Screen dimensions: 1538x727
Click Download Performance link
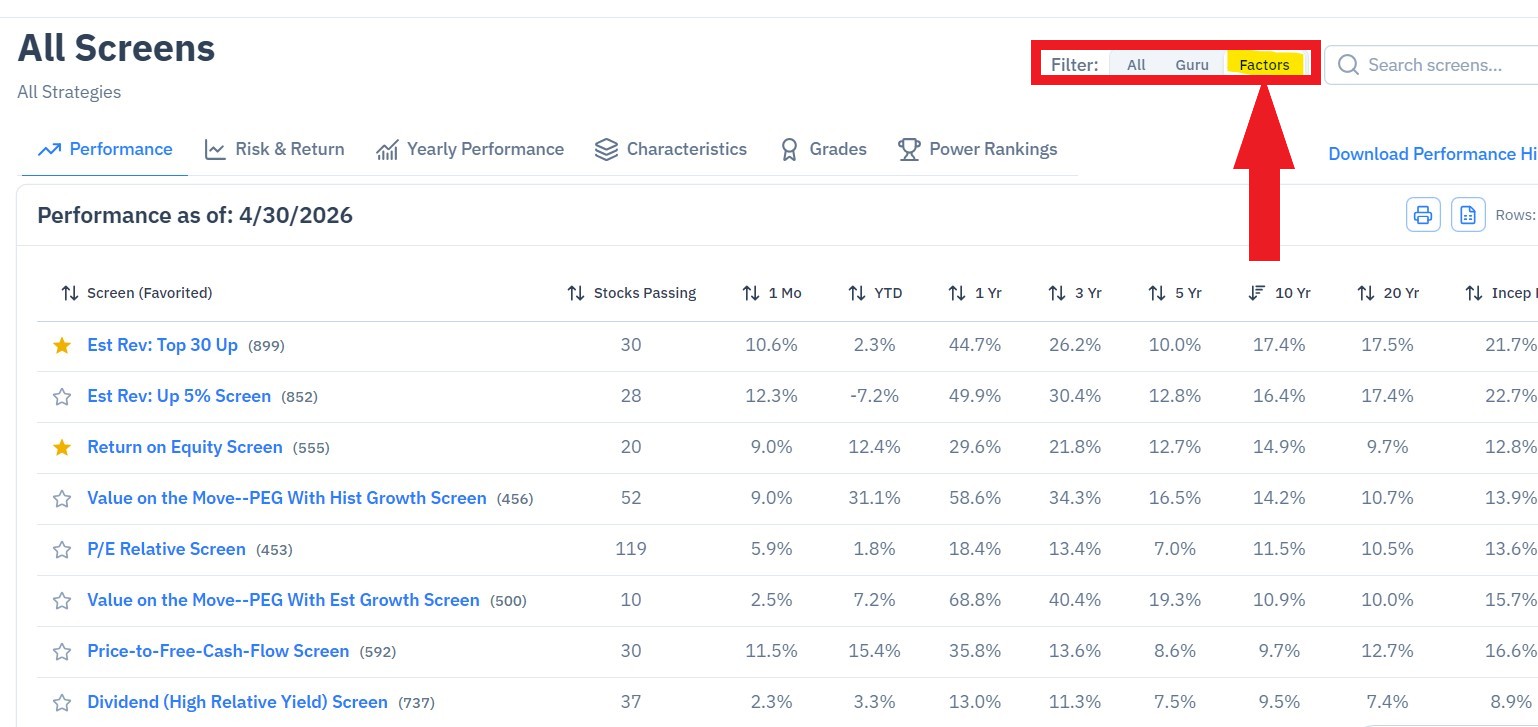(1432, 154)
